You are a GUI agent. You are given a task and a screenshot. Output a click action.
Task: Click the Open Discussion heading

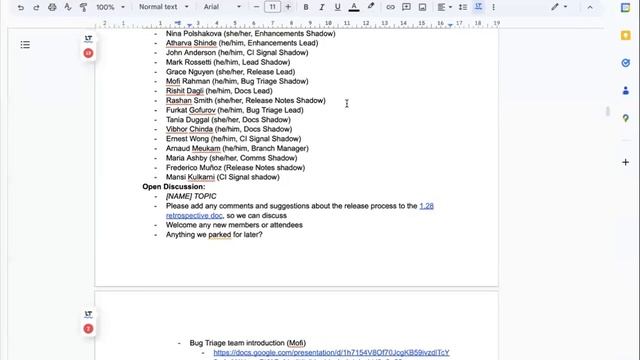(x=173, y=187)
